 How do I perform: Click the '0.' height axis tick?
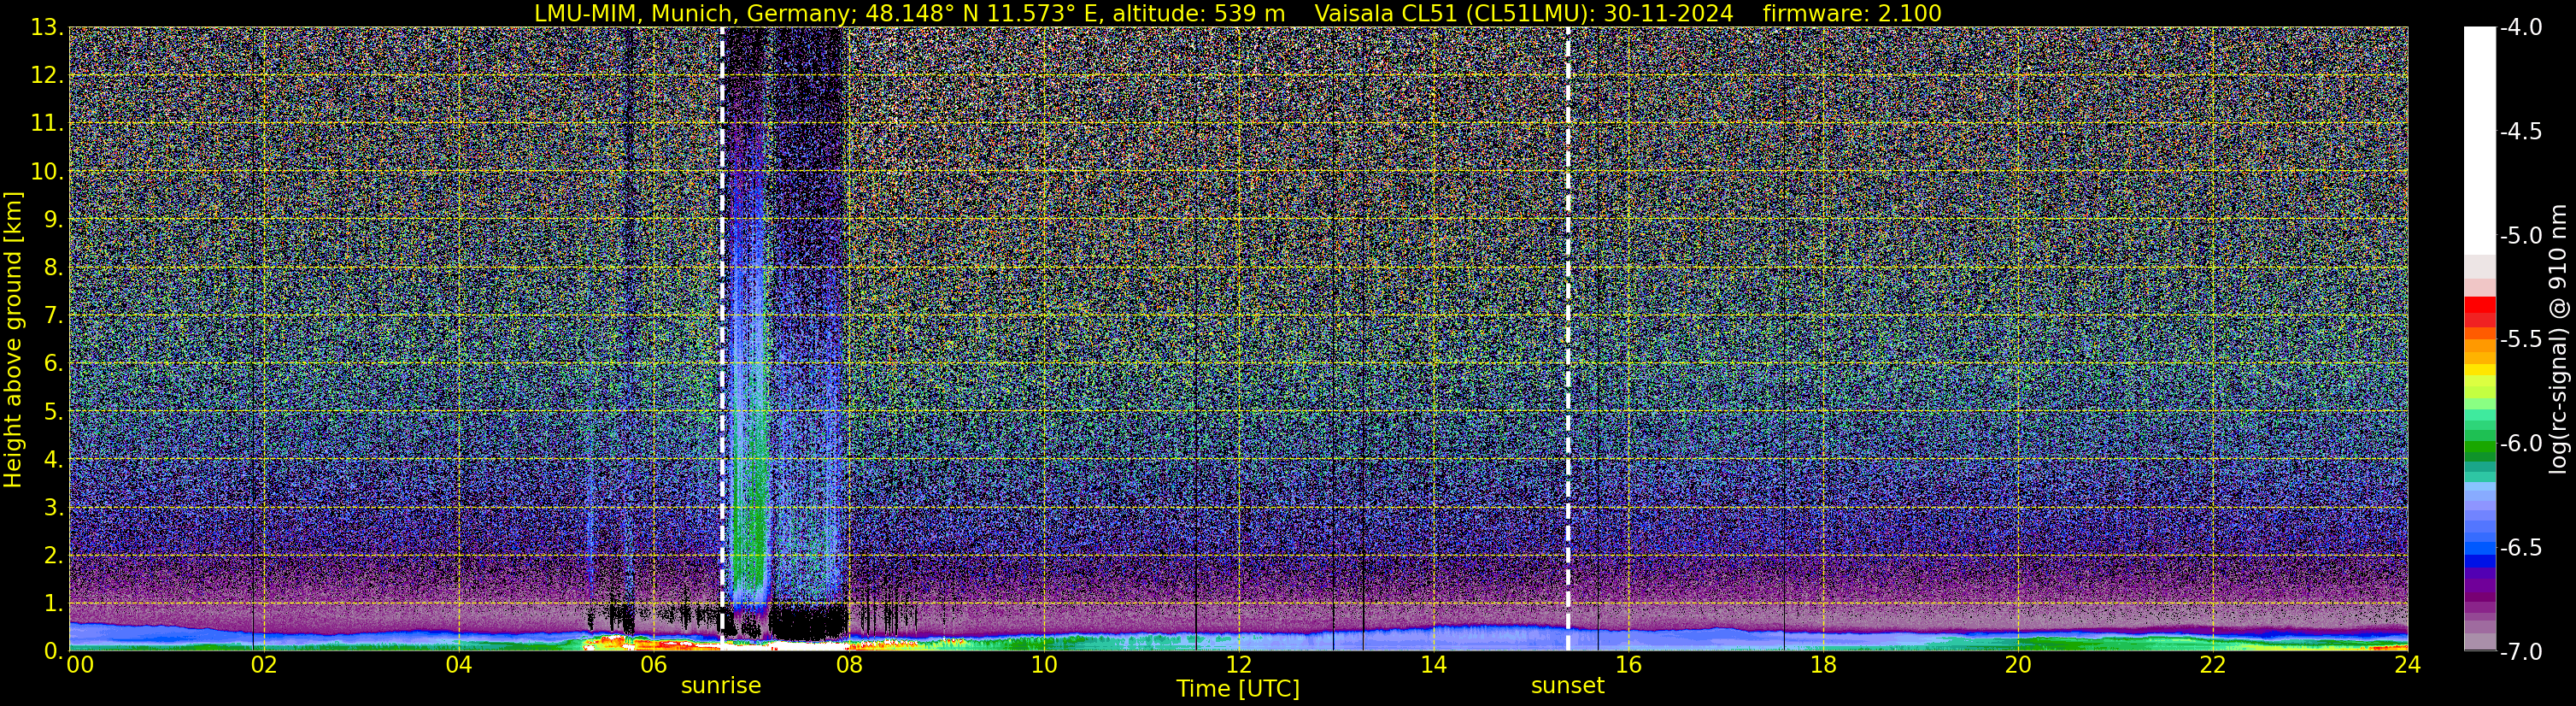point(54,650)
